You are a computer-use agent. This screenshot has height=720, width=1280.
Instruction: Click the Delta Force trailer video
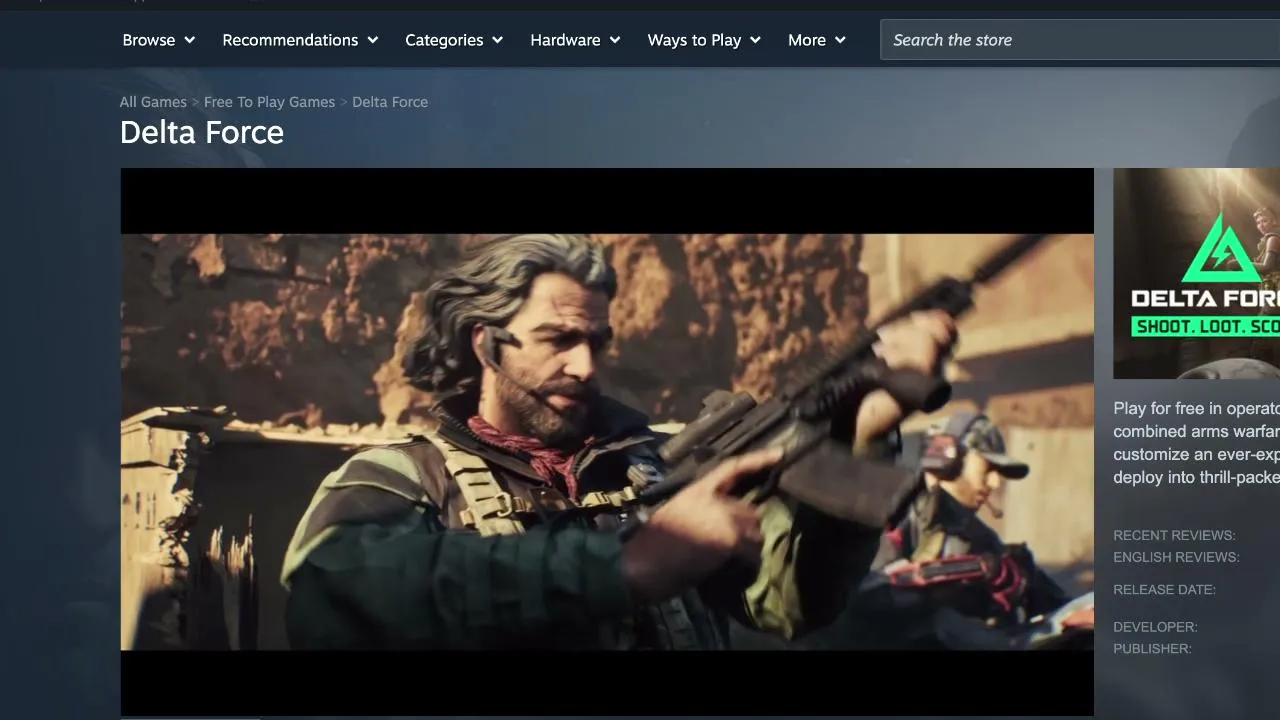pos(607,442)
